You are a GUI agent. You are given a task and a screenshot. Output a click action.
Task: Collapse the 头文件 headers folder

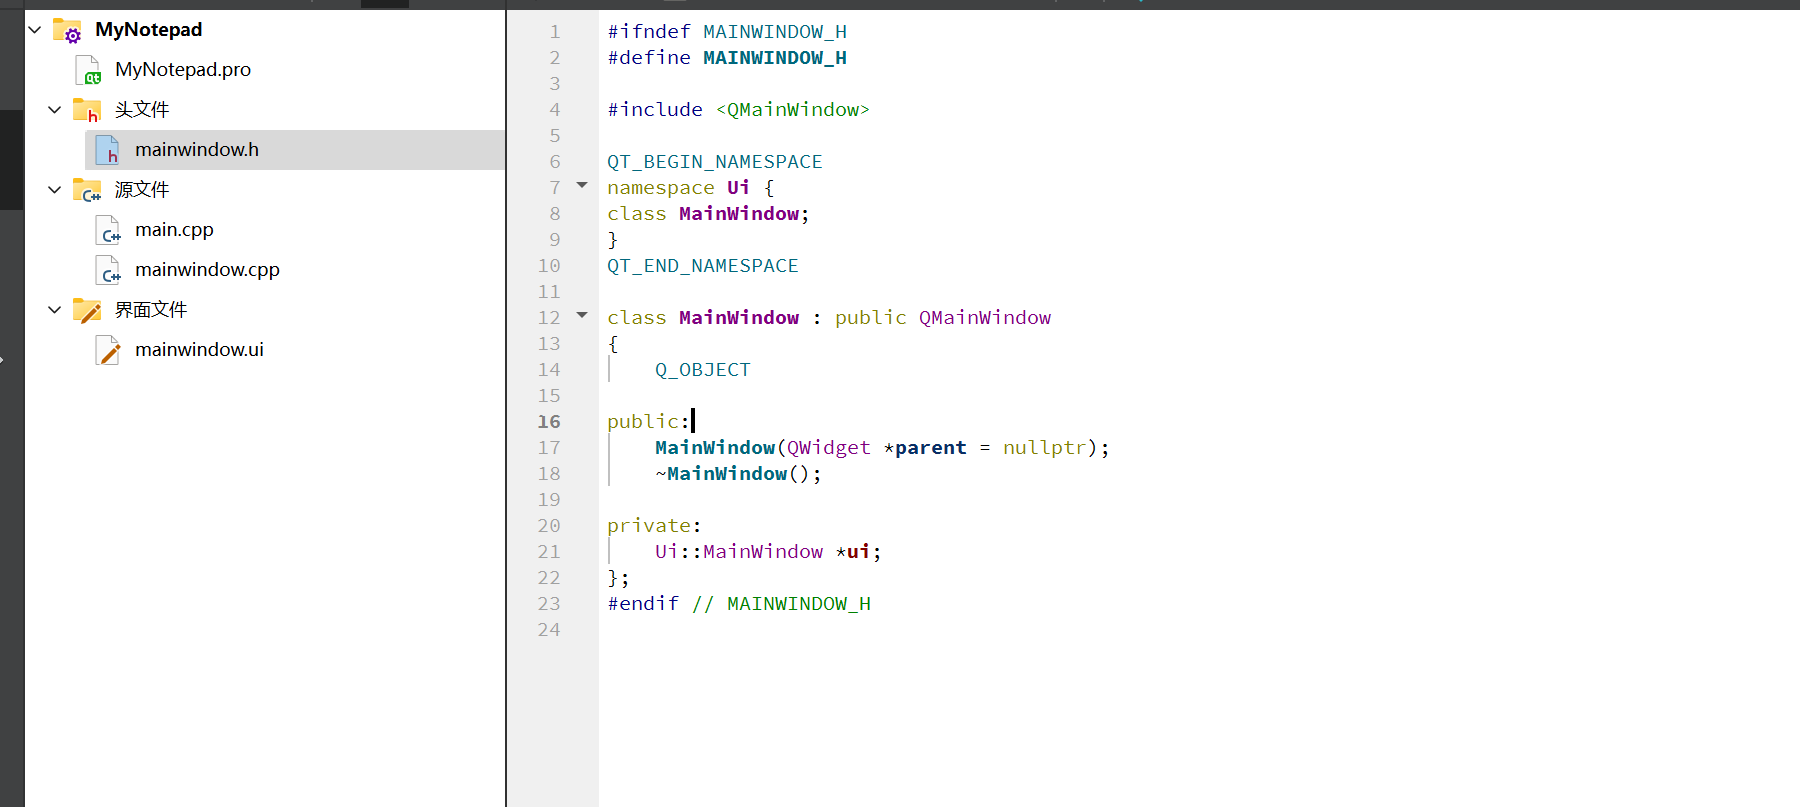point(55,110)
